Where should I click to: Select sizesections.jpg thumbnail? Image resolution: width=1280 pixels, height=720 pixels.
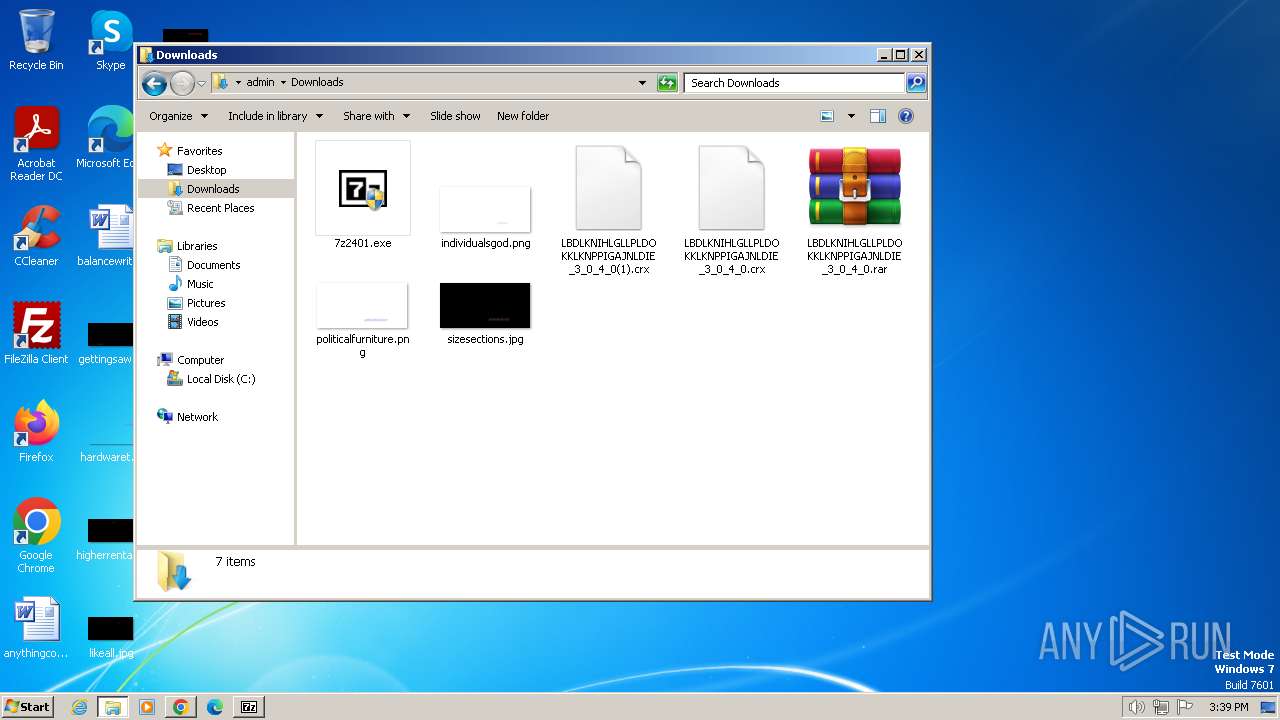pos(485,314)
